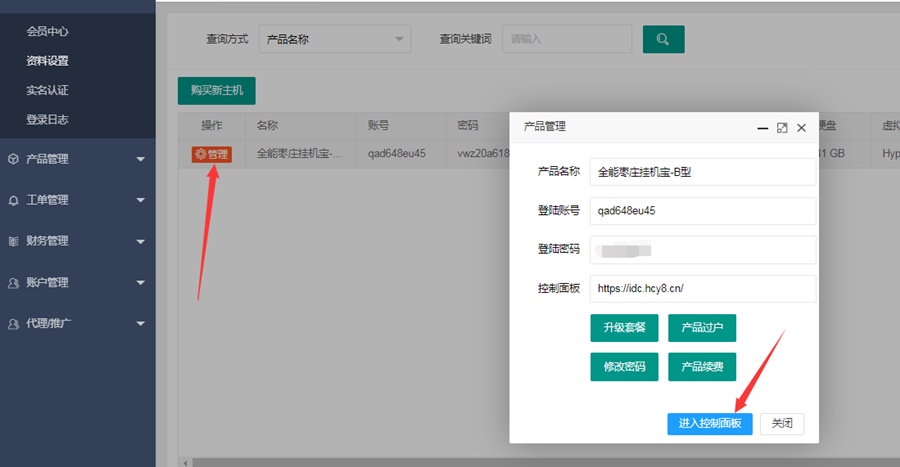Viewport: 900px width, 467px height.
Task: Minimize the 产品管理 dialog
Action: (x=763, y=128)
